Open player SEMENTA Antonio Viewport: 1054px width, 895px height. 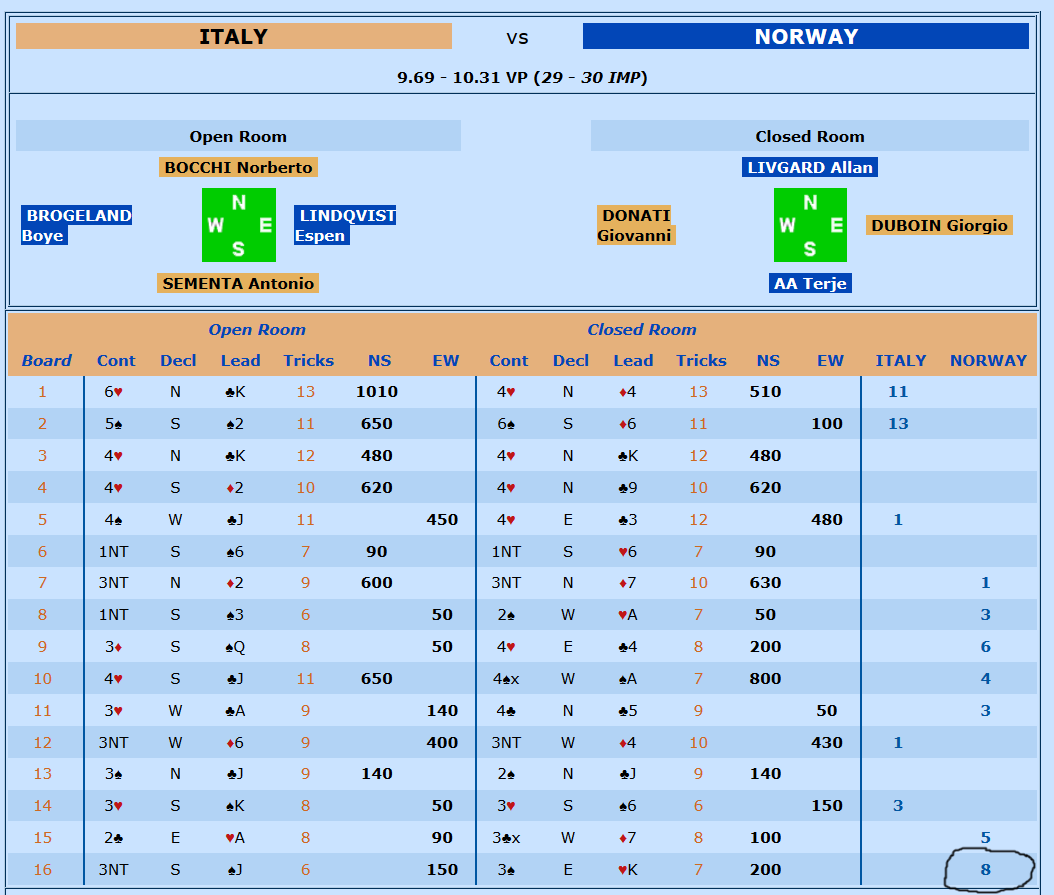[x=238, y=283]
